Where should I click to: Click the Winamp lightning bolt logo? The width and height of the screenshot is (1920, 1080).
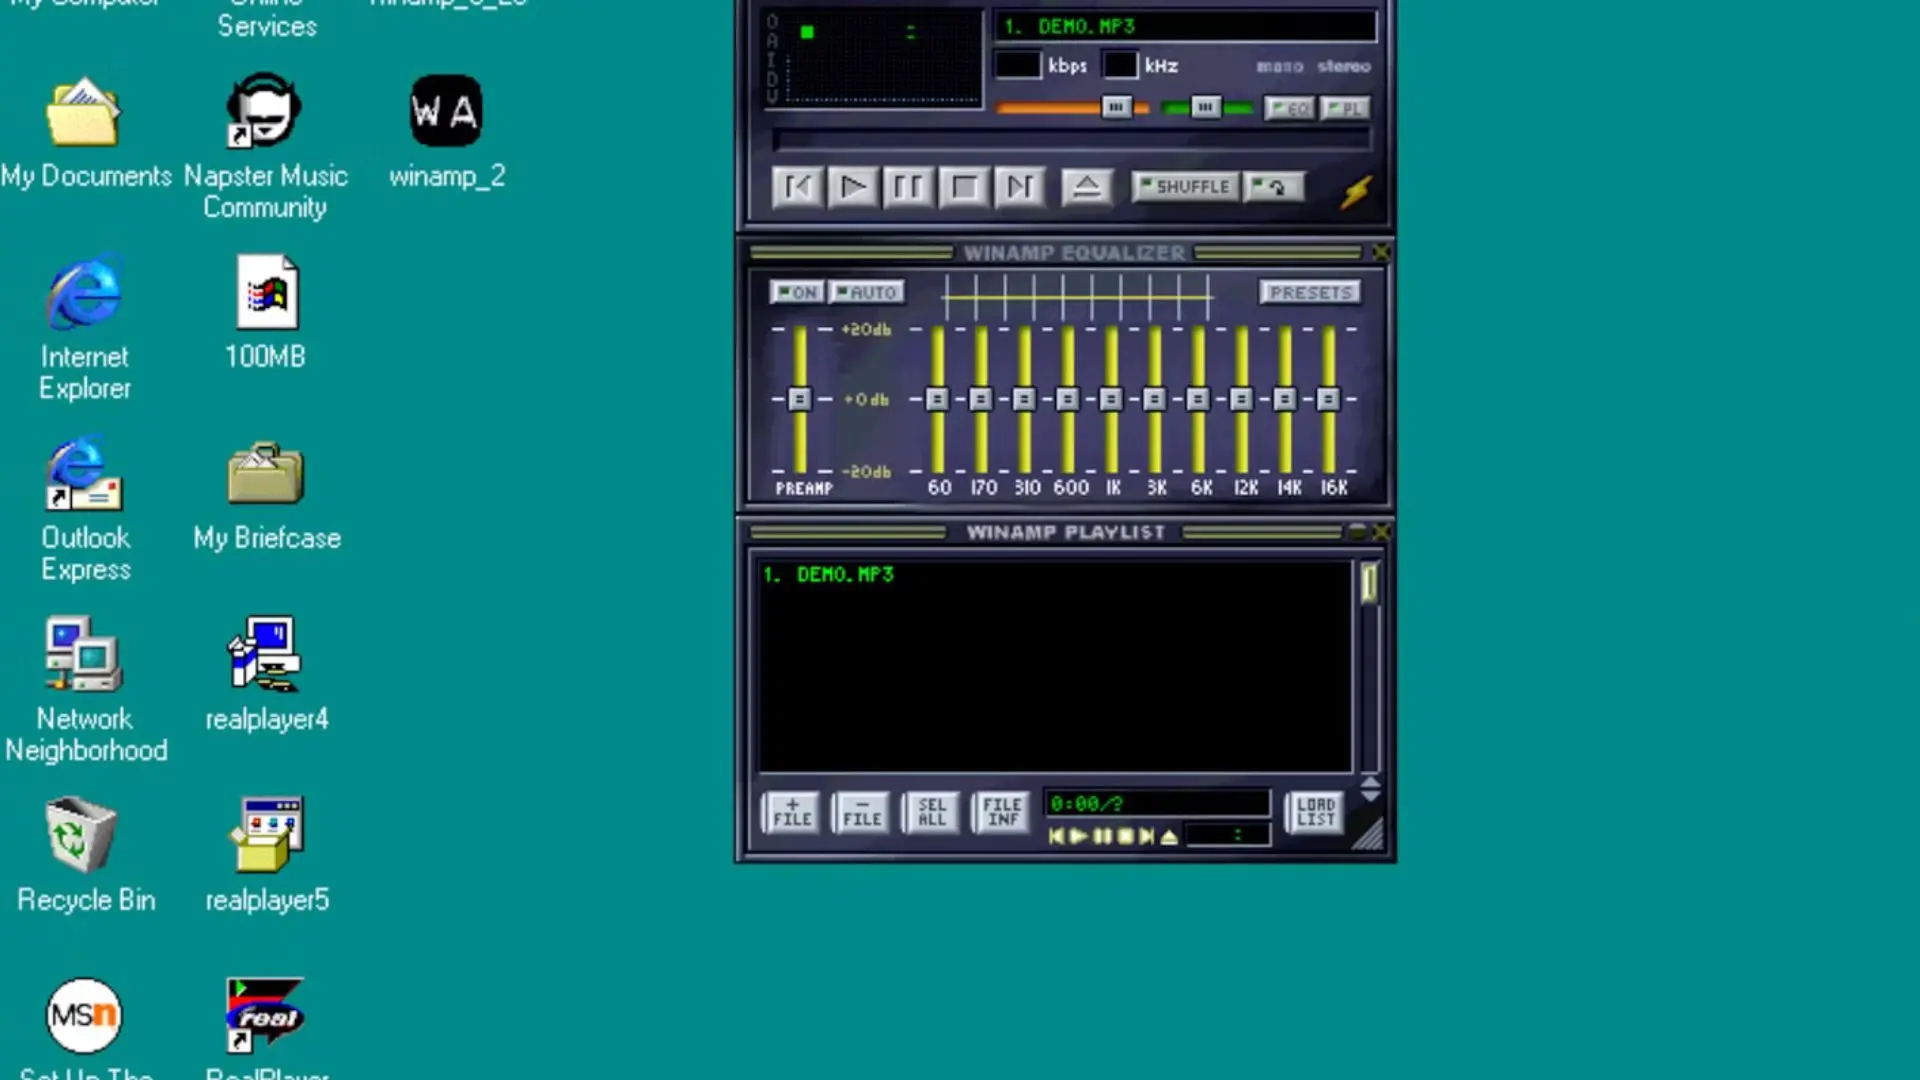point(1355,191)
